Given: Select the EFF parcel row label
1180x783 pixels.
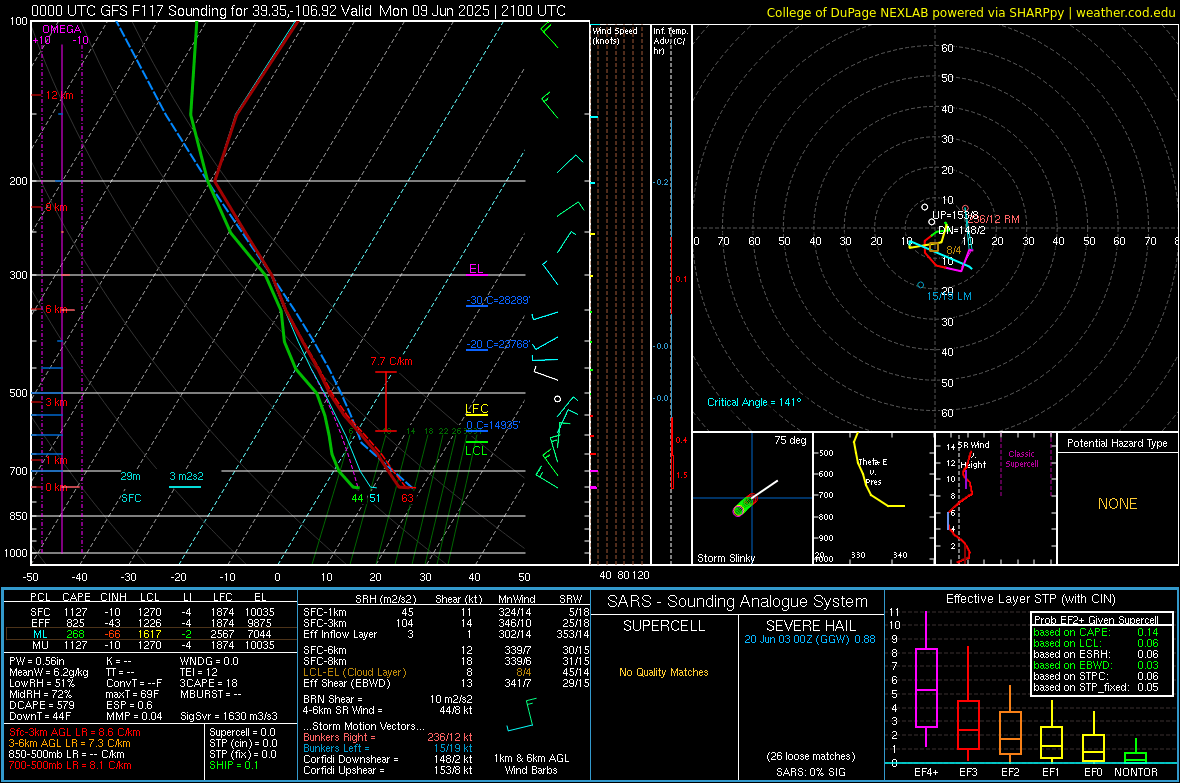Looking at the screenshot, I should tap(40, 623).
